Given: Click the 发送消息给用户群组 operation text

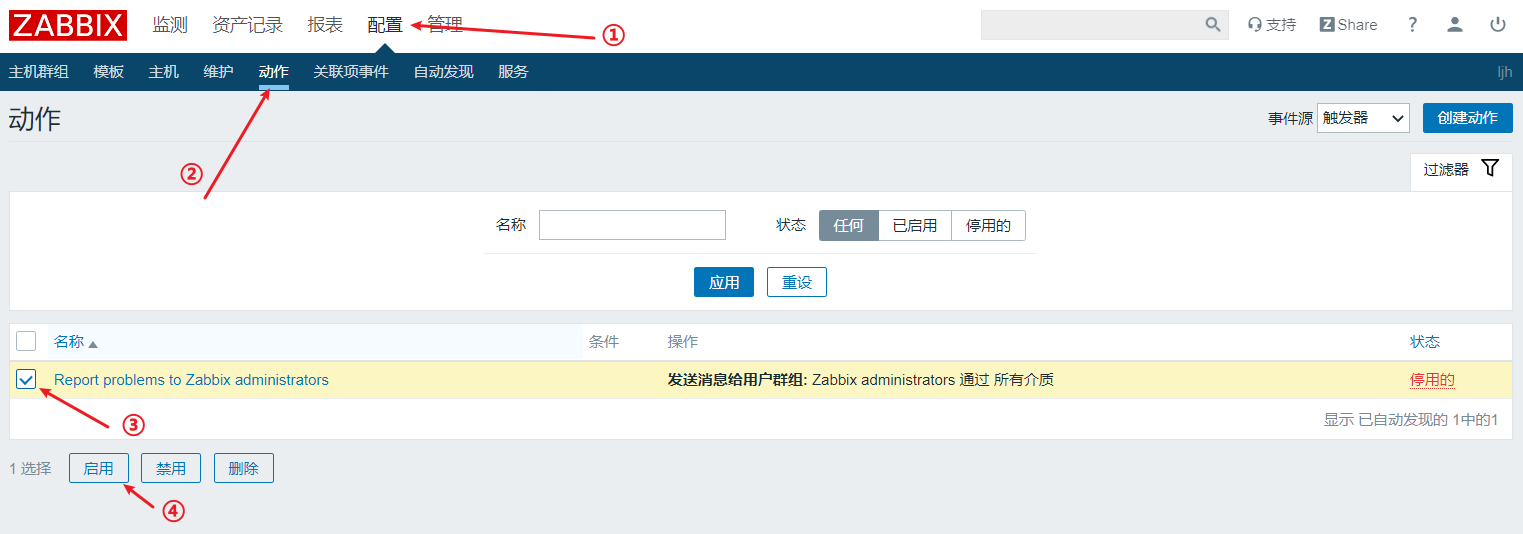Looking at the screenshot, I should [x=737, y=380].
